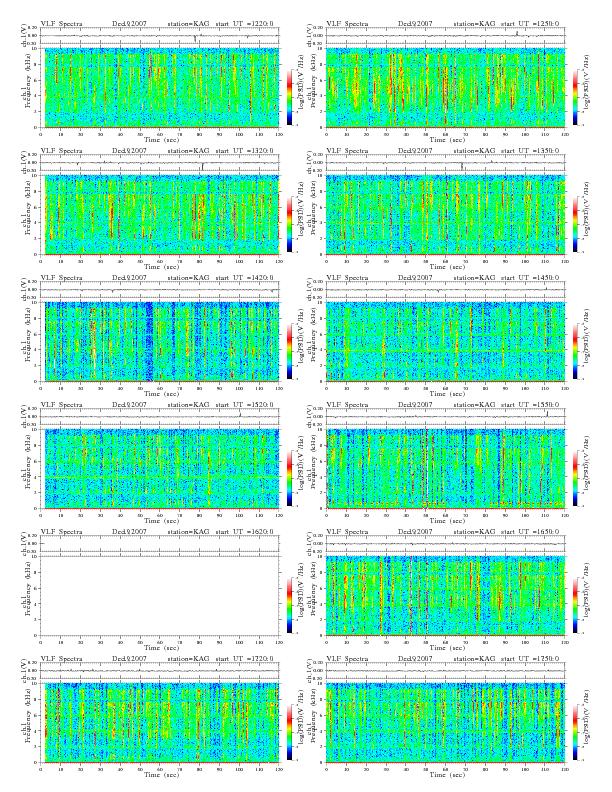612x792 pixels.
Task: Select the PSD color bar of the UT 1250 panel
Action: tap(576, 97)
